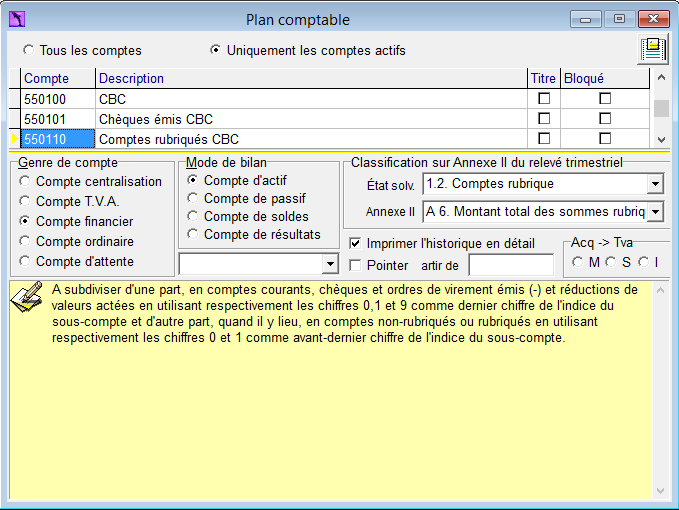The height and width of the screenshot is (510, 679).
Task: Open the empty dropdown below Mode de bilan
Action: pos(330,264)
